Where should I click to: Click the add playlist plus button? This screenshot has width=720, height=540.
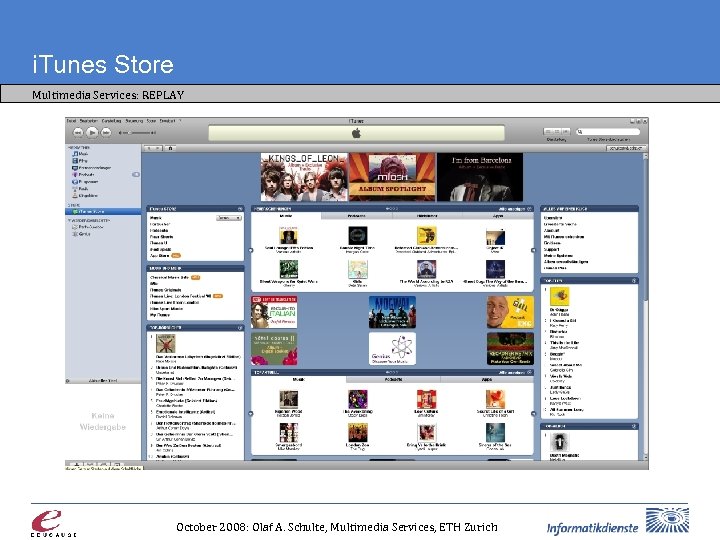click(77, 464)
